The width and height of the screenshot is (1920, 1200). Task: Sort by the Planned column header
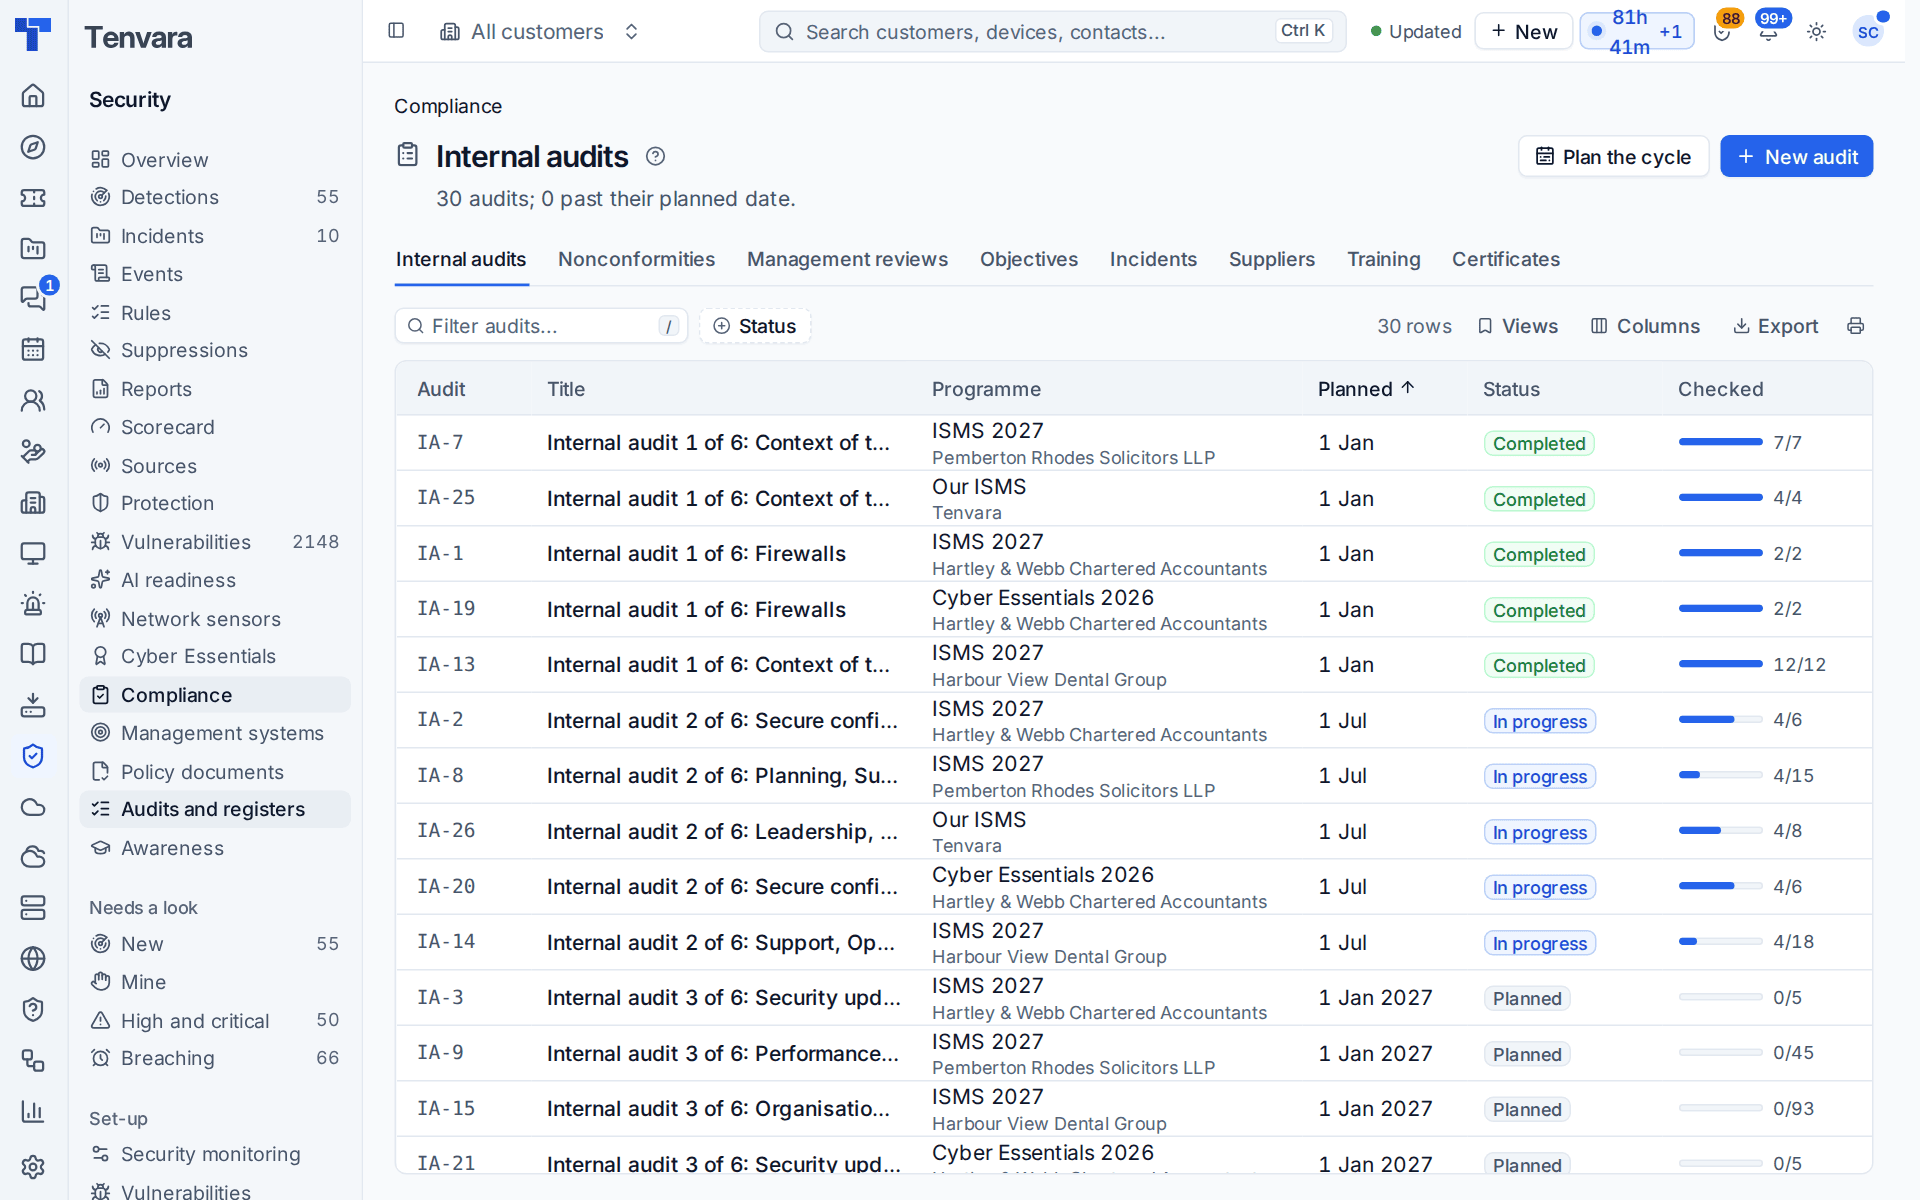point(1366,389)
